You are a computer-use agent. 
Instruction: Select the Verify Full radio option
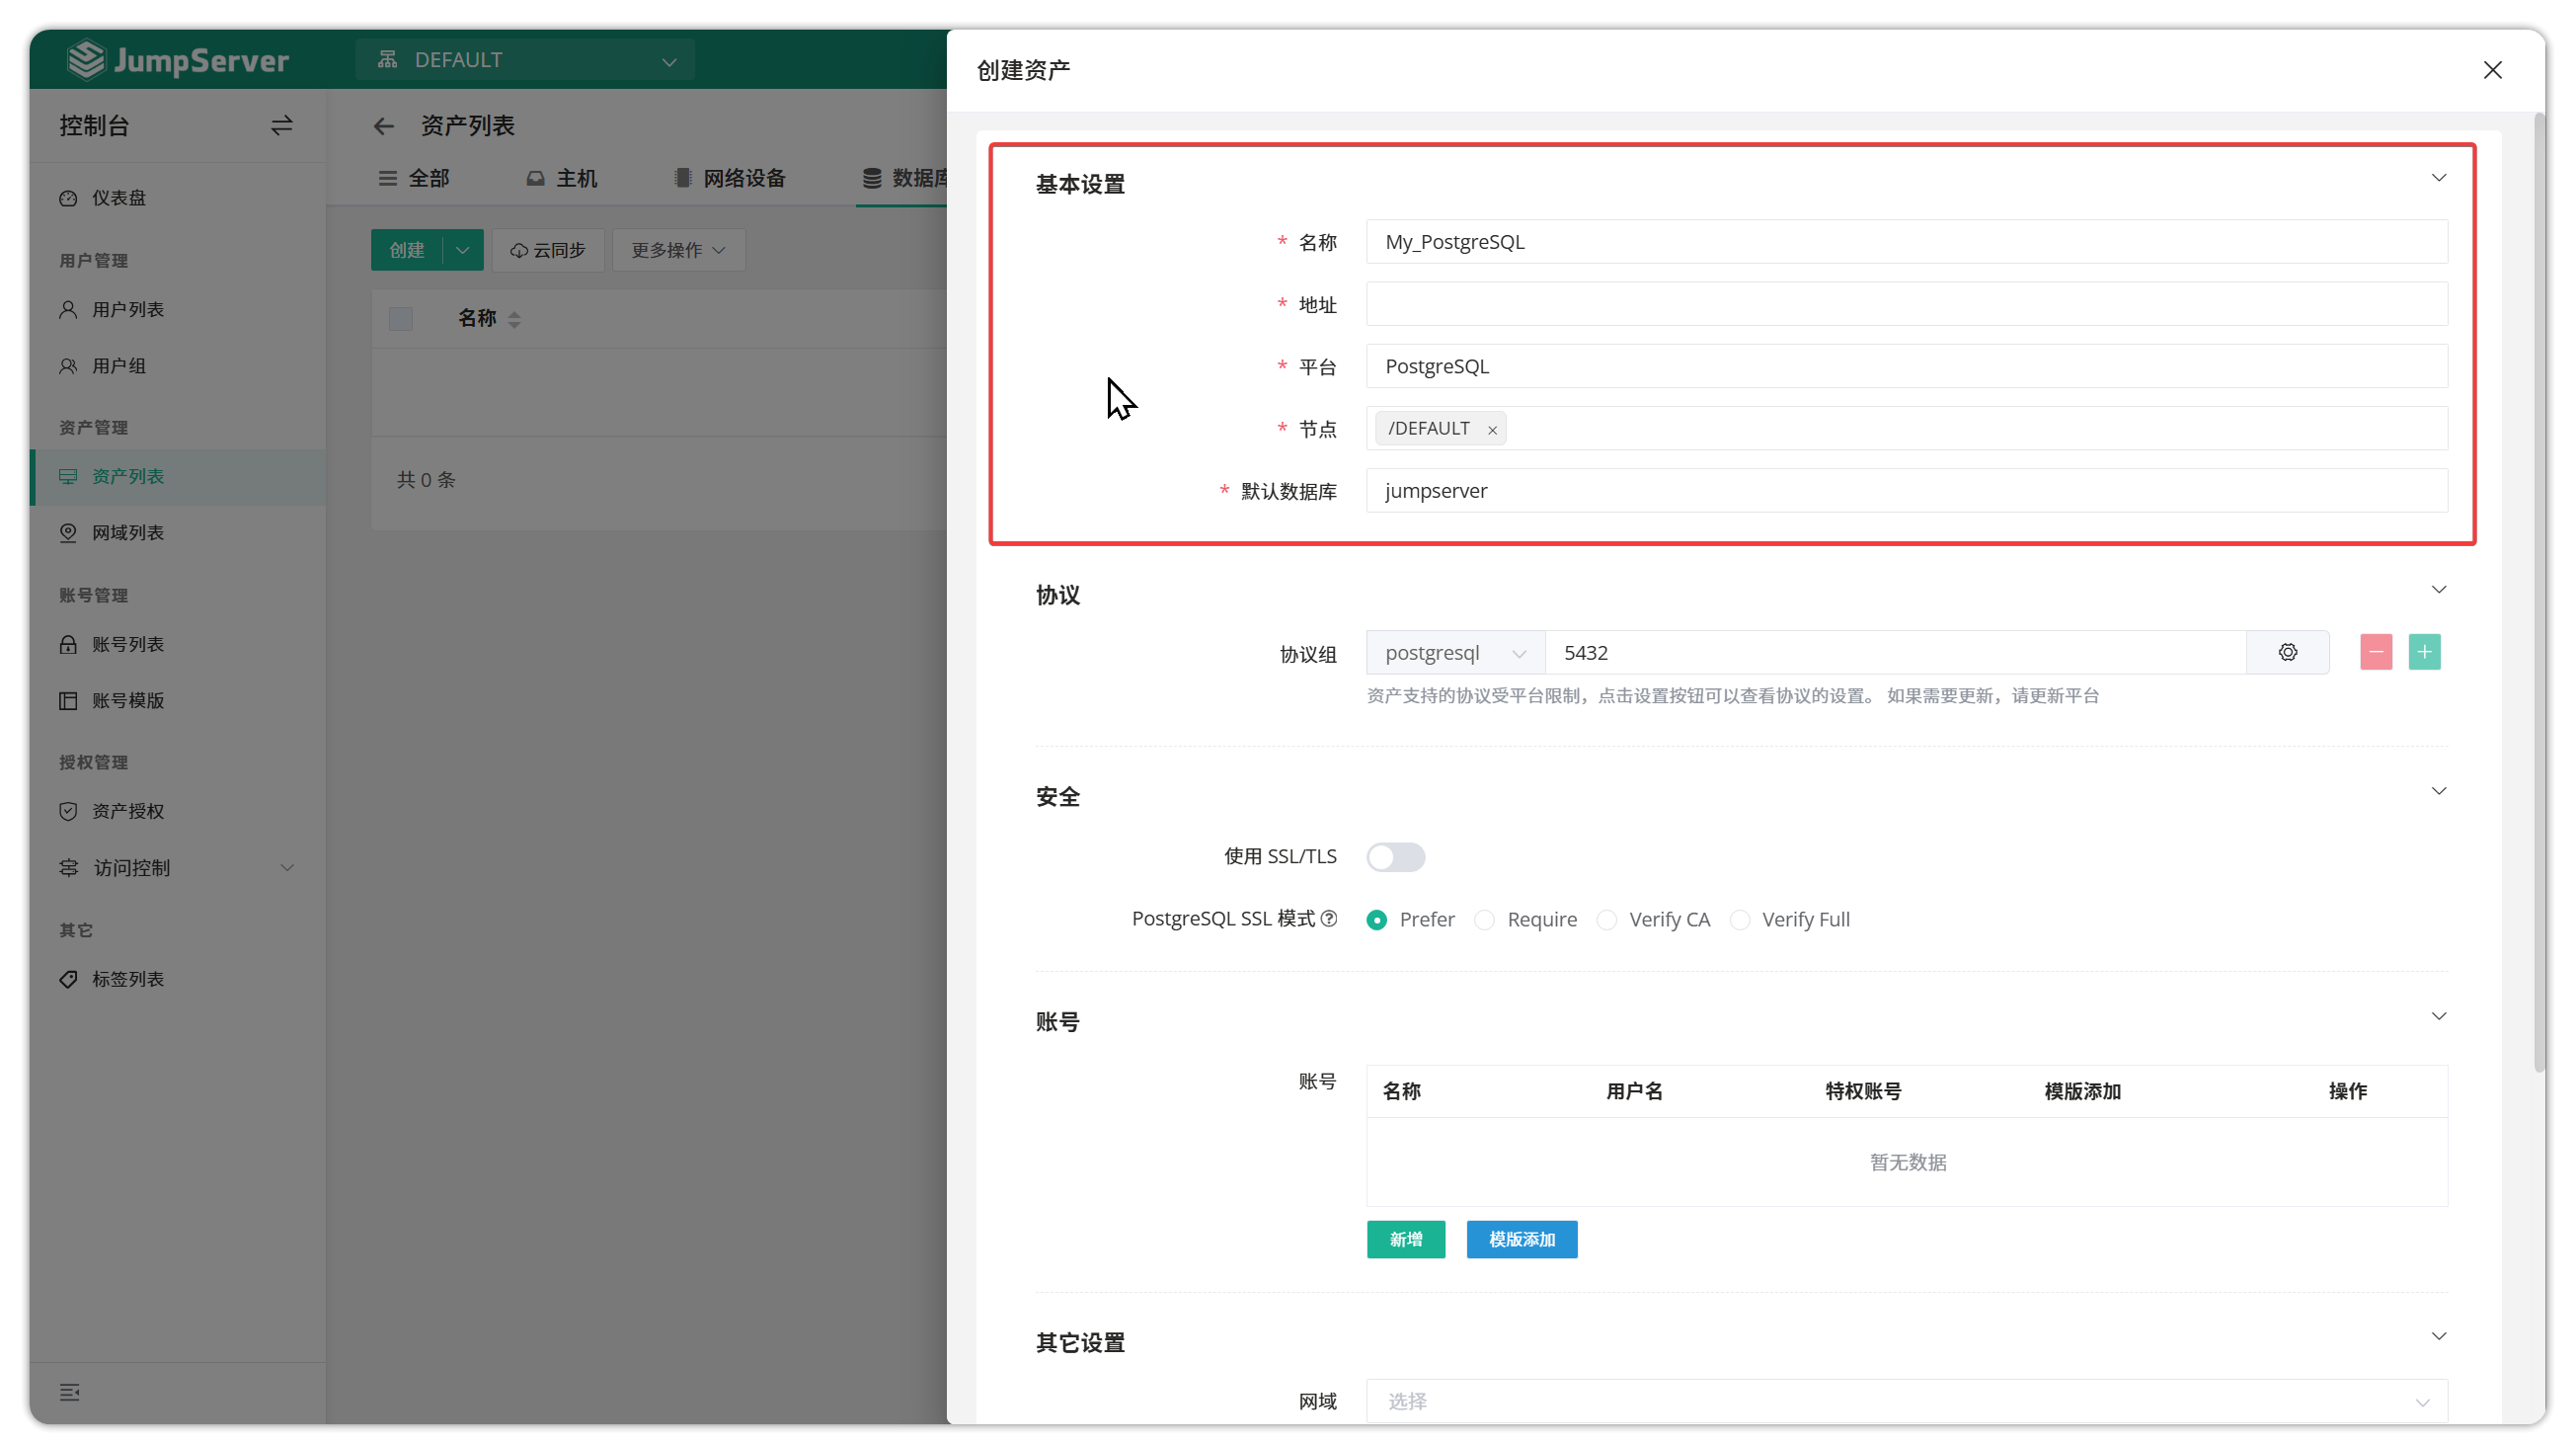click(1740, 919)
